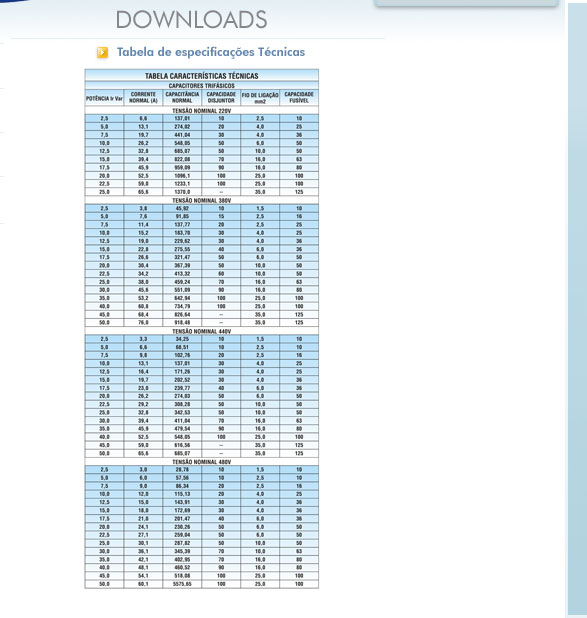
Task: Click capacitance cell '201,47'
Action: click(182, 519)
